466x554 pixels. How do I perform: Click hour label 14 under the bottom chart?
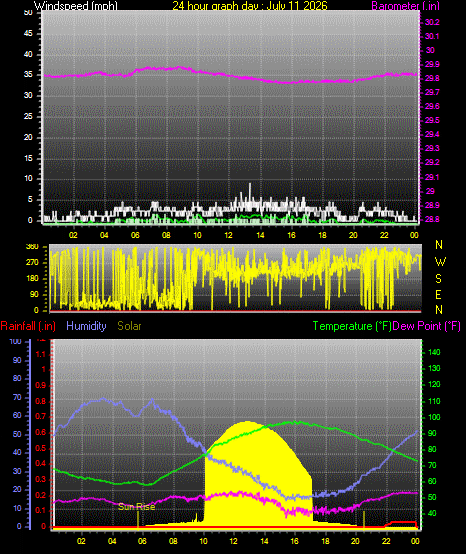tap(264, 541)
